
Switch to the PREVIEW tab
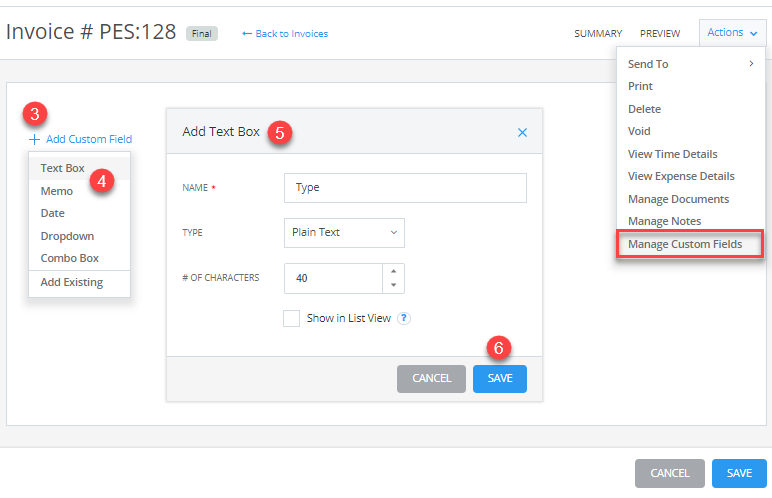(660, 33)
